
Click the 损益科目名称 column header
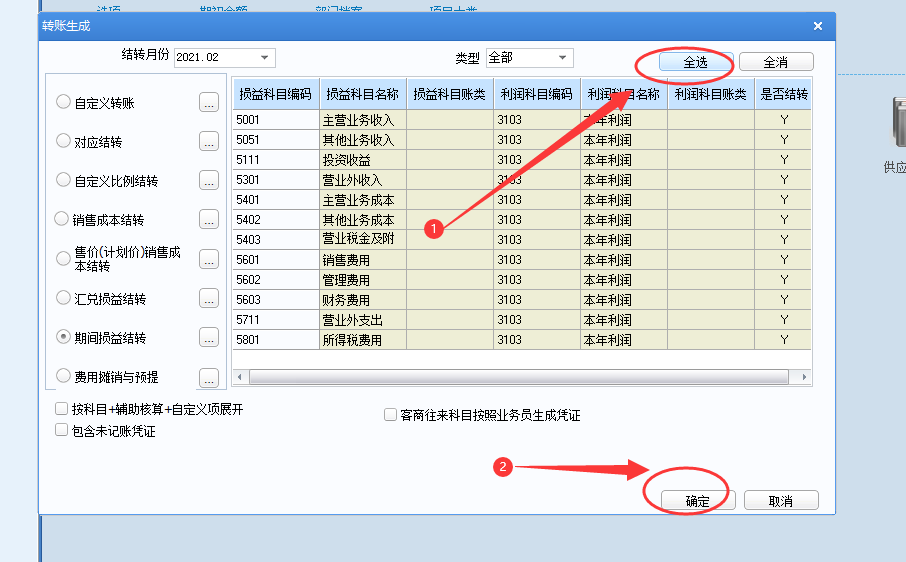(x=363, y=94)
